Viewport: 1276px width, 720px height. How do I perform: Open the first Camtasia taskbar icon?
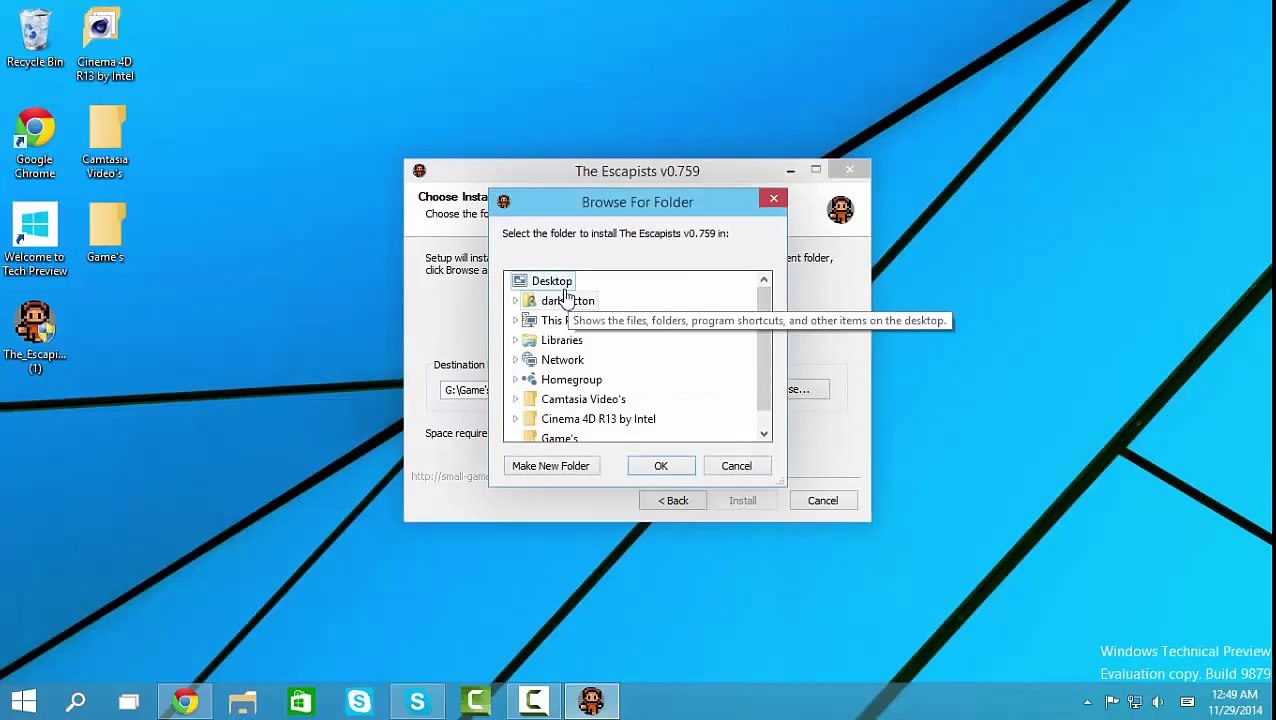[x=475, y=702]
